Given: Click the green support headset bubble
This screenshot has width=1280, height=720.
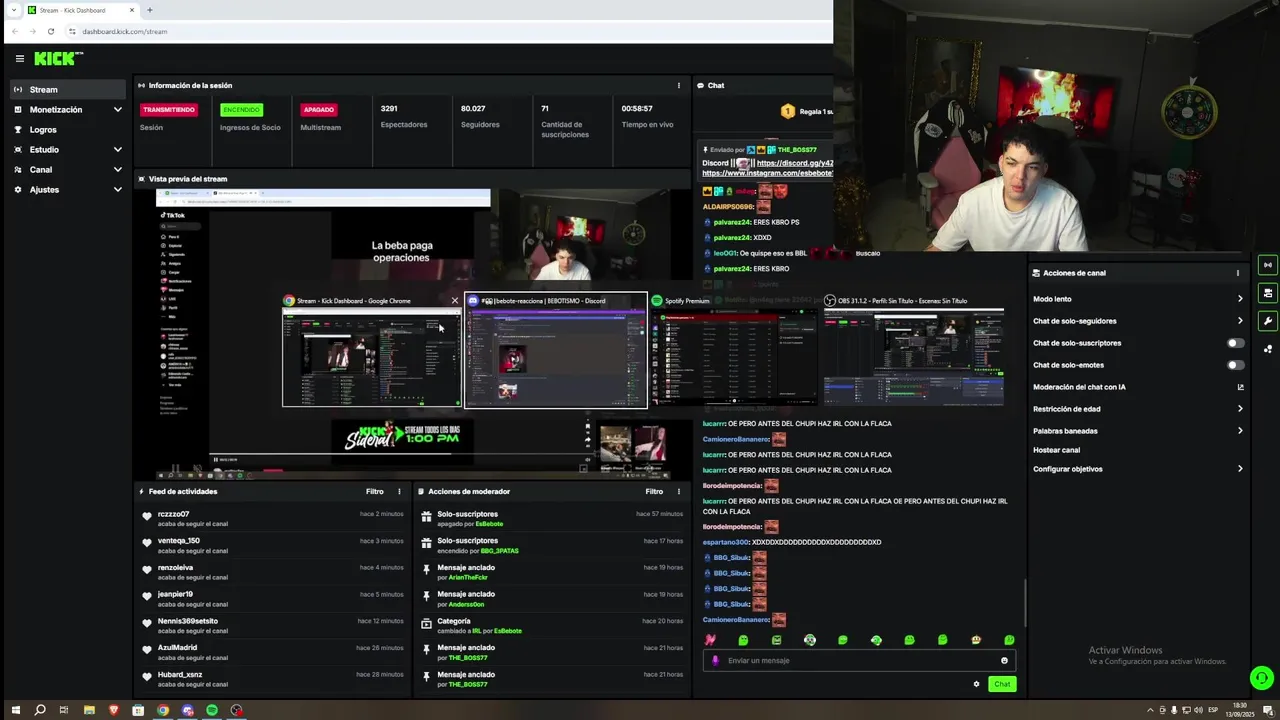Looking at the screenshot, I should 1261,678.
